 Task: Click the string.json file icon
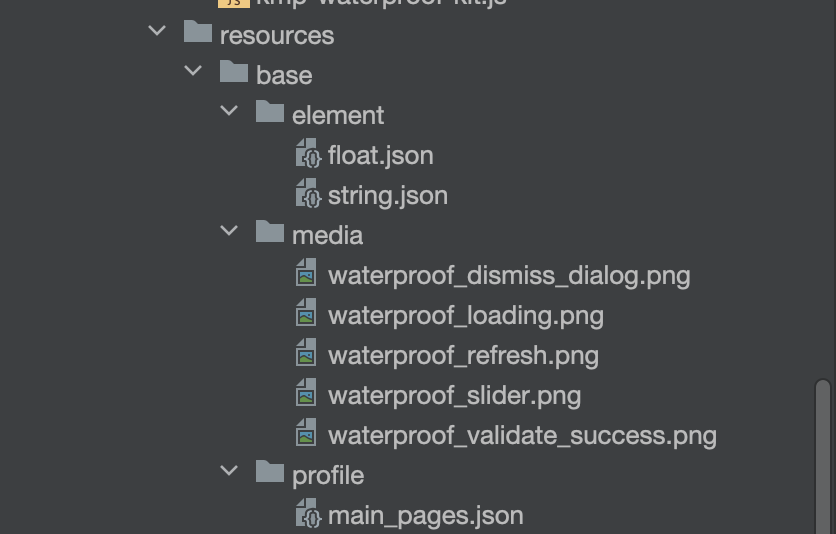[309, 193]
